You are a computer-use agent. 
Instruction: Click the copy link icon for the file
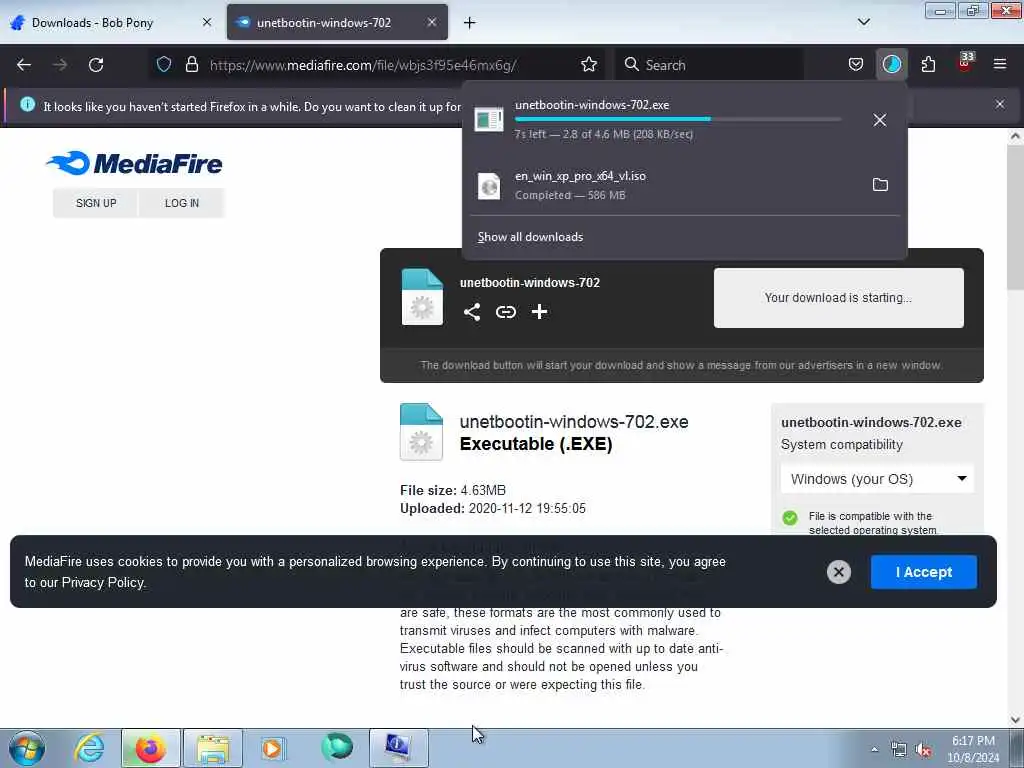pyautogui.click(x=505, y=312)
